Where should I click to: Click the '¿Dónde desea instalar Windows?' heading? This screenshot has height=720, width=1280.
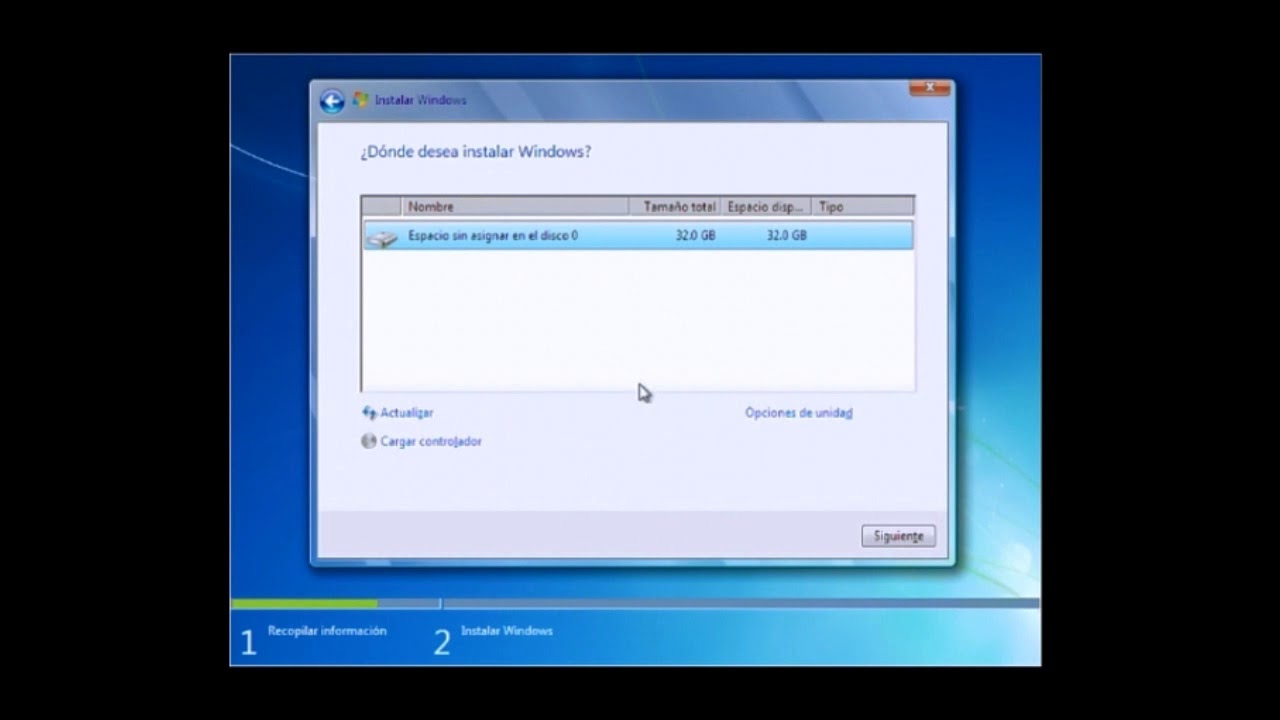tap(475, 152)
